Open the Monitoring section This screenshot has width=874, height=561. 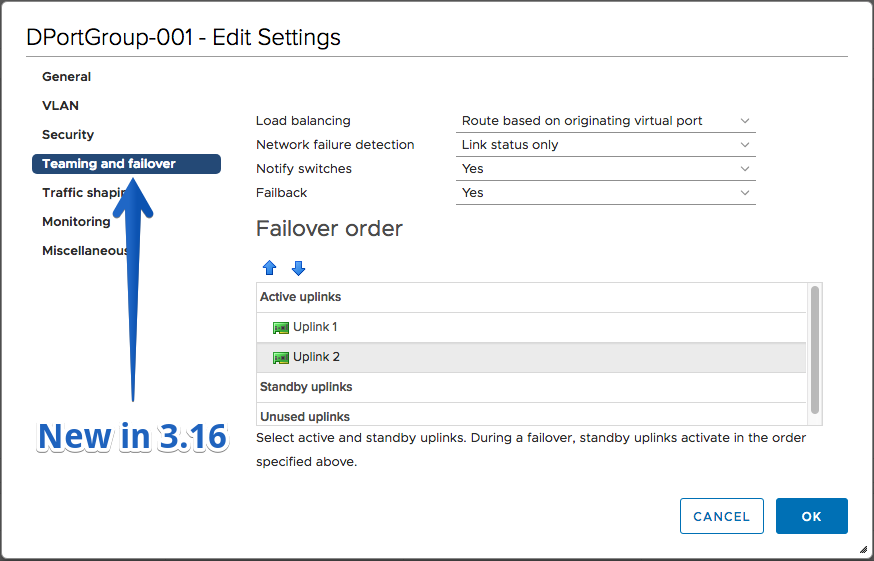tap(76, 222)
